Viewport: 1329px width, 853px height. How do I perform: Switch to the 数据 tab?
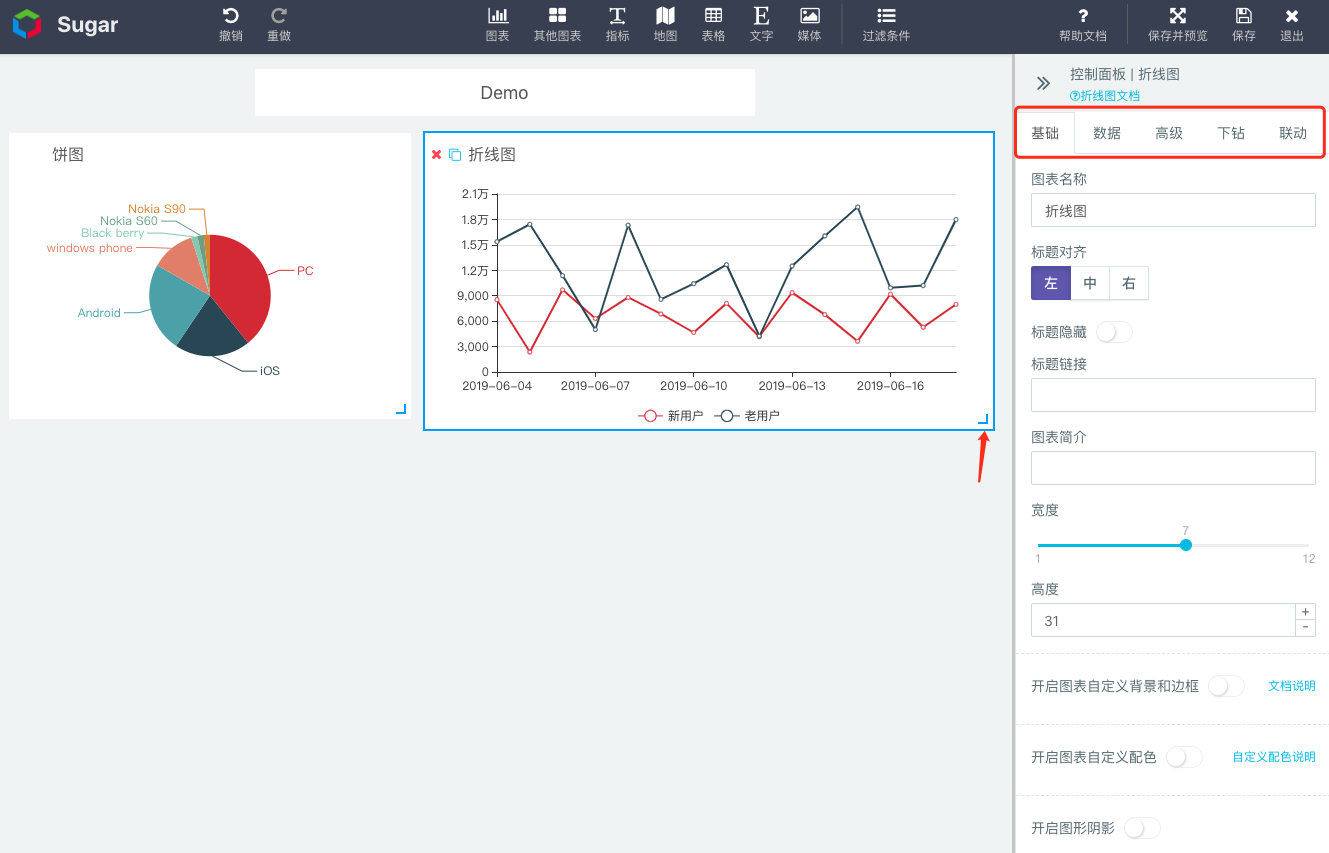[x=1107, y=133]
